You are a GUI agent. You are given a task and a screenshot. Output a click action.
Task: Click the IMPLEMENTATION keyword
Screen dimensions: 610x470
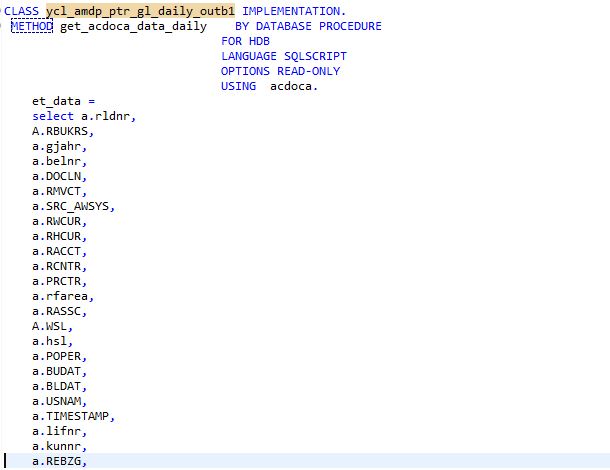pos(294,11)
